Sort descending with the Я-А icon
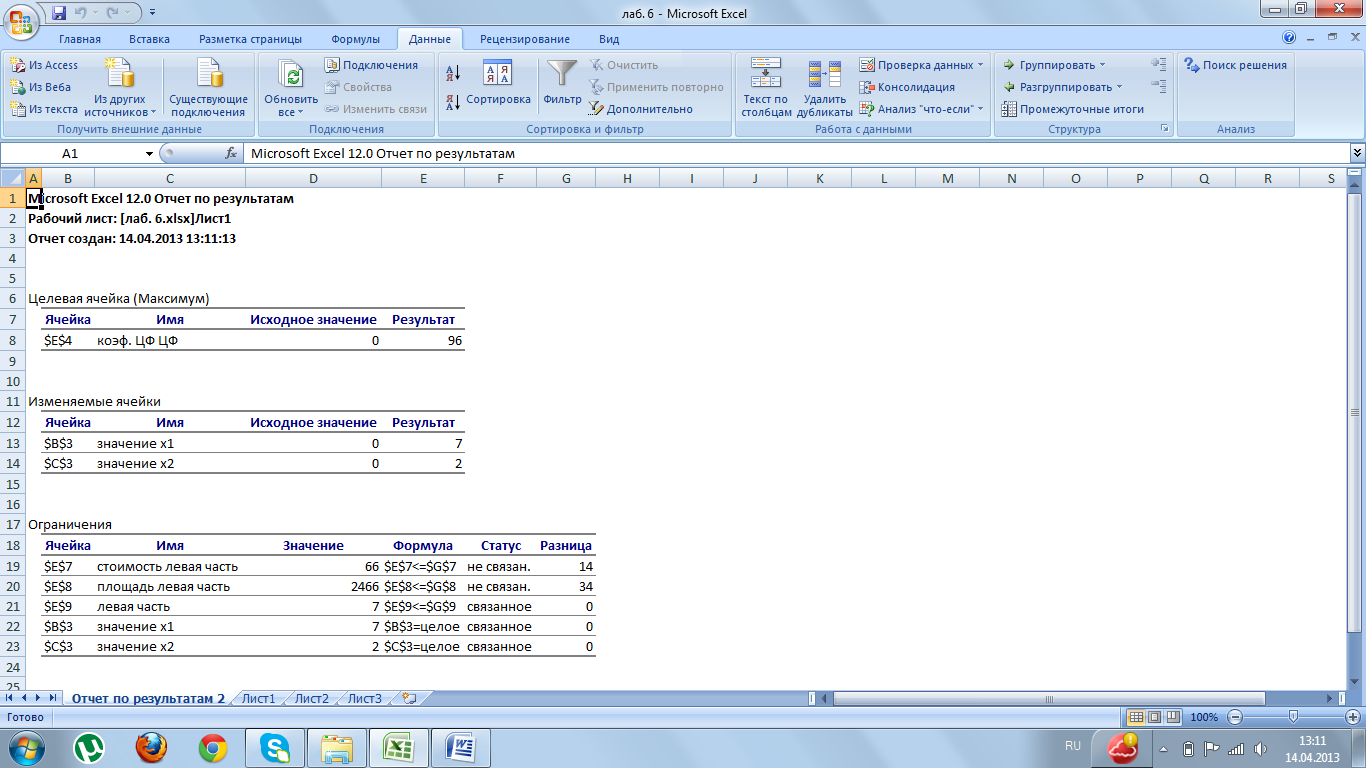This screenshot has height=768, width=1366. (452, 101)
